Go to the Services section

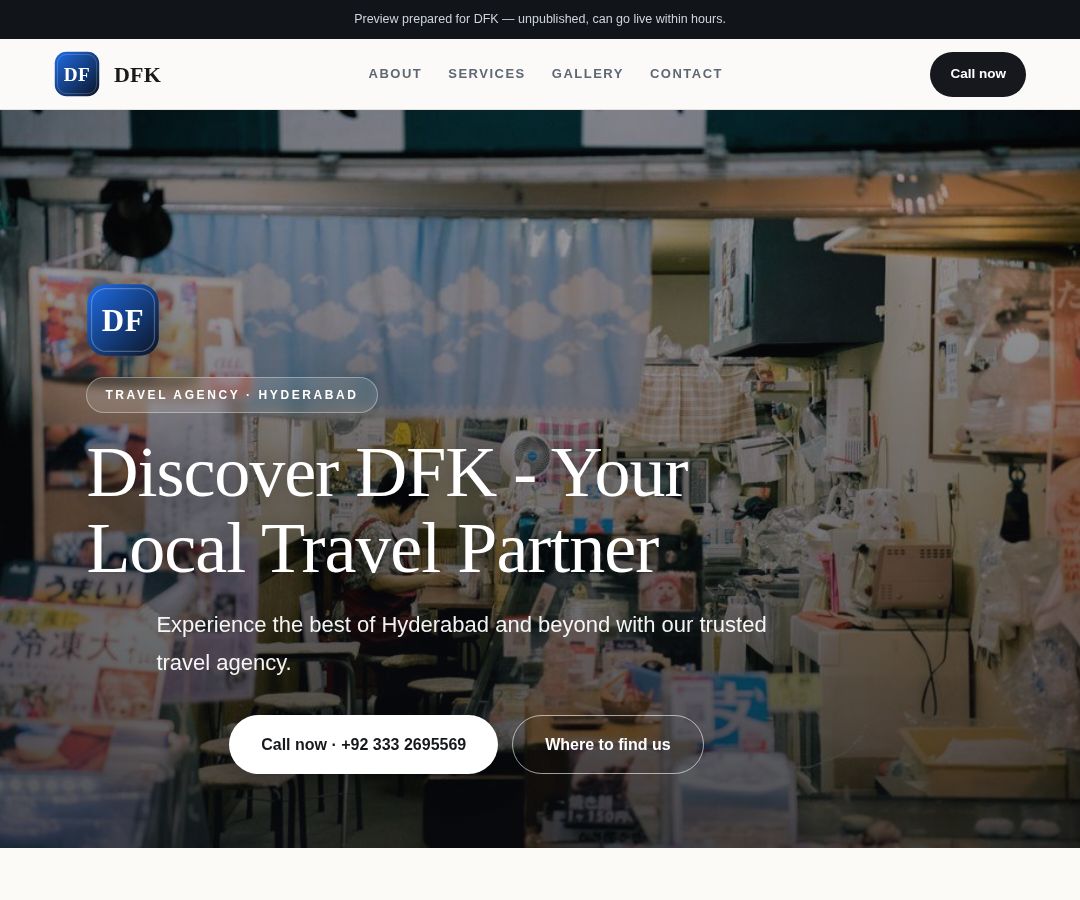486,74
